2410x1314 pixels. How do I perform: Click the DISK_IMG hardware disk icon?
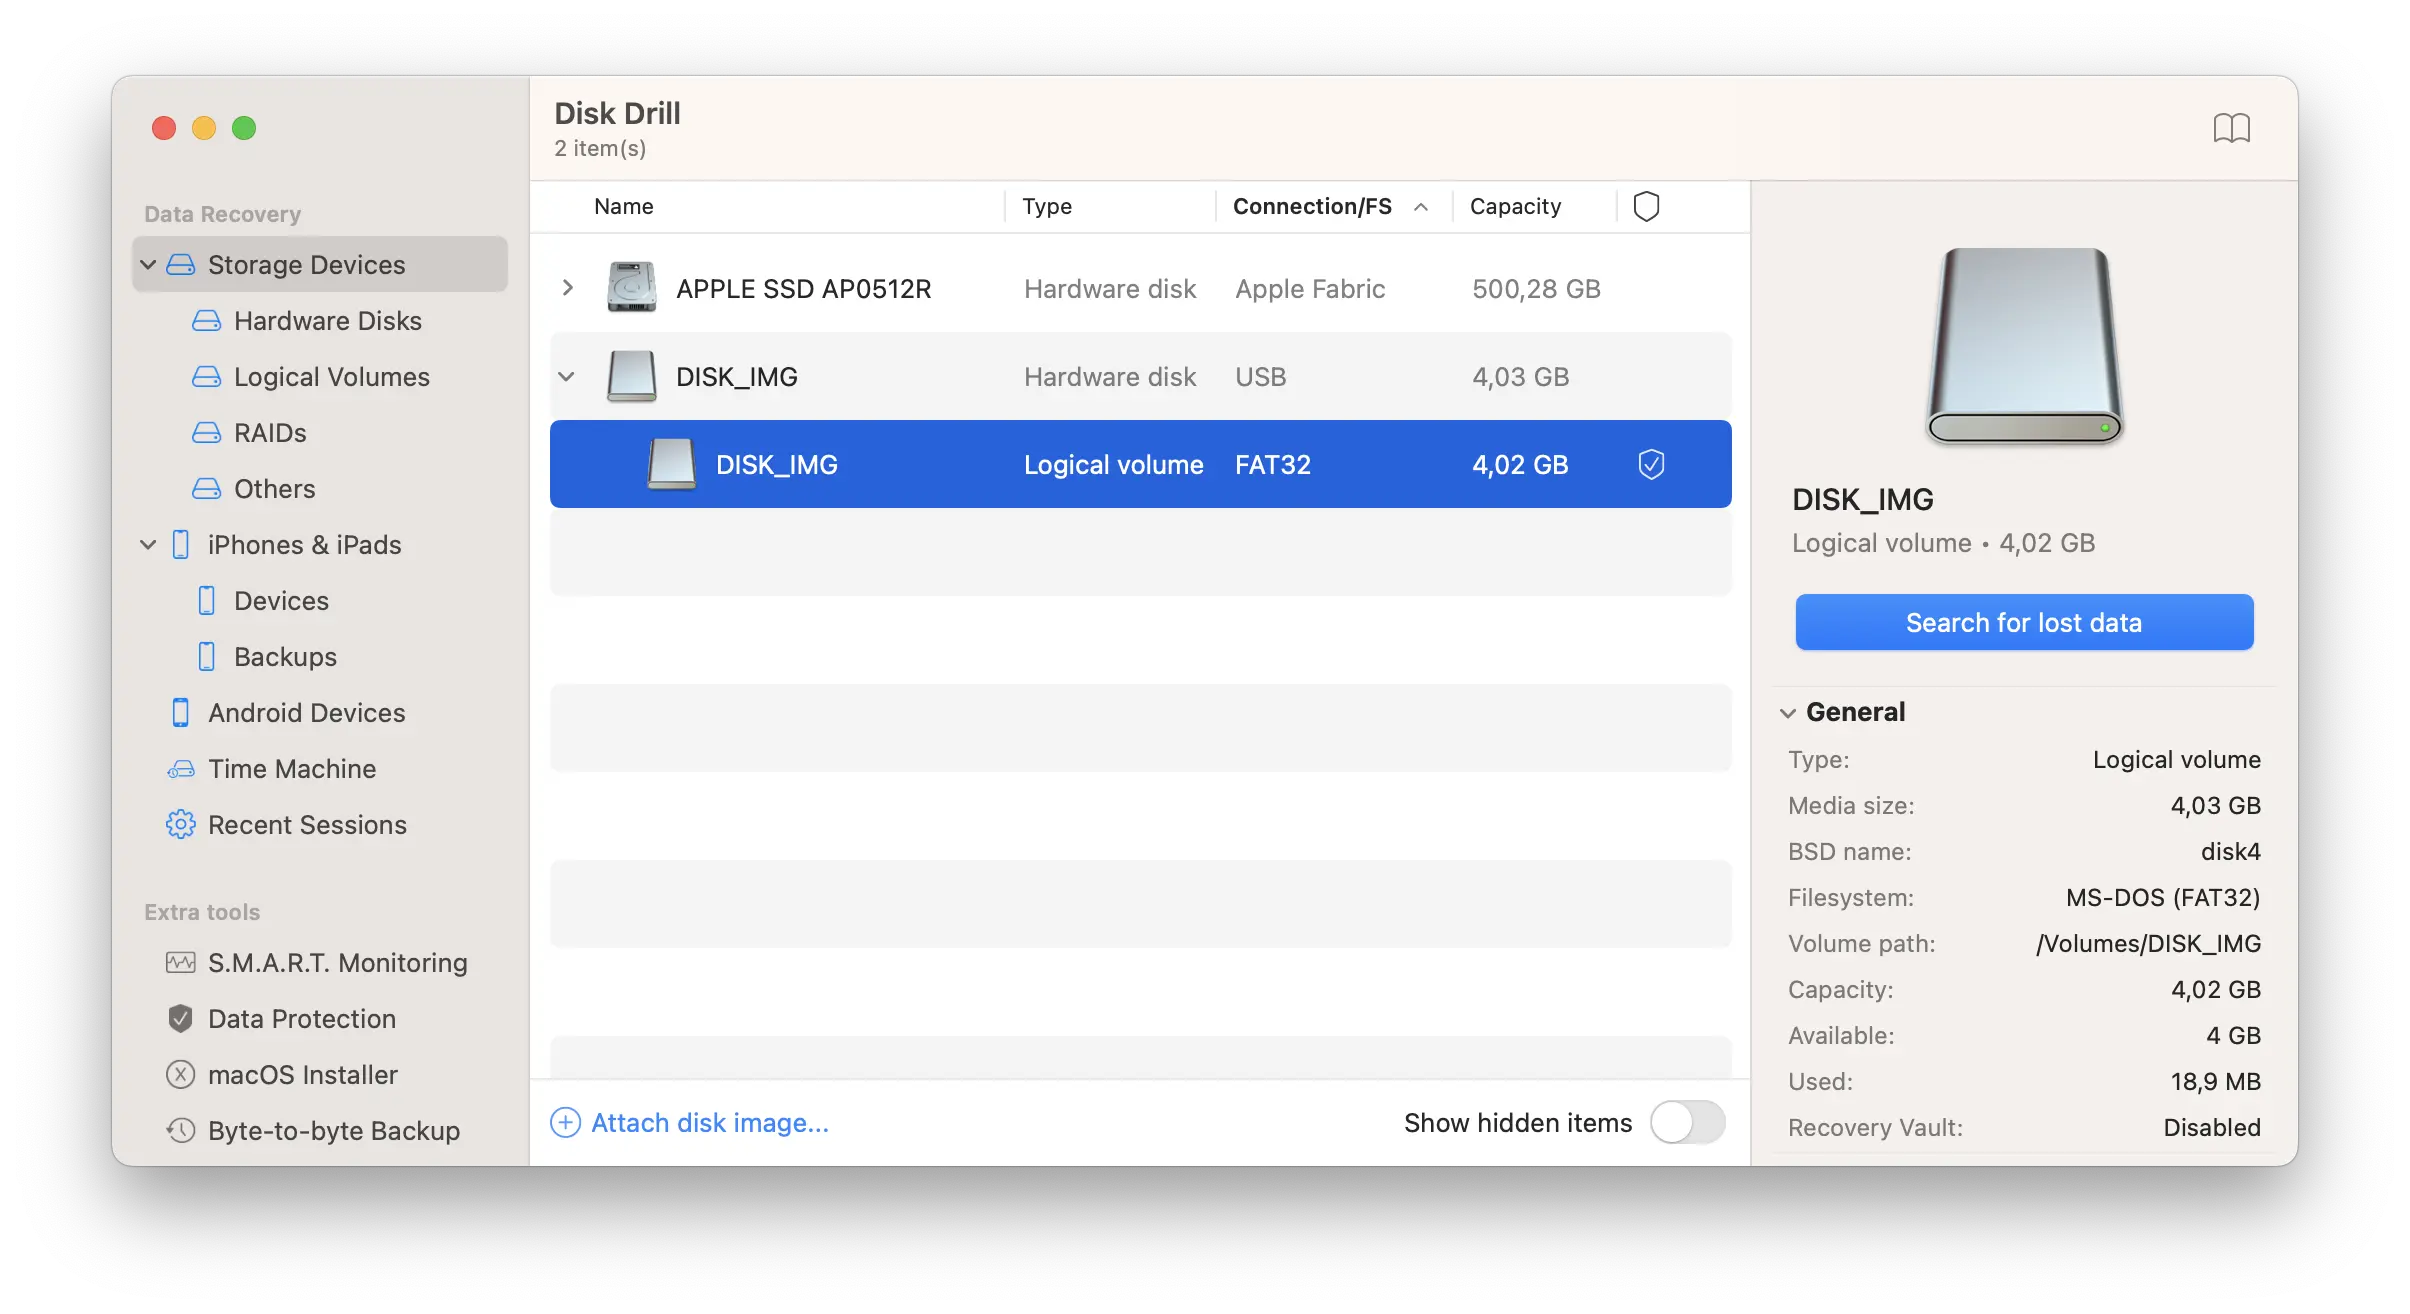click(x=631, y=376)
